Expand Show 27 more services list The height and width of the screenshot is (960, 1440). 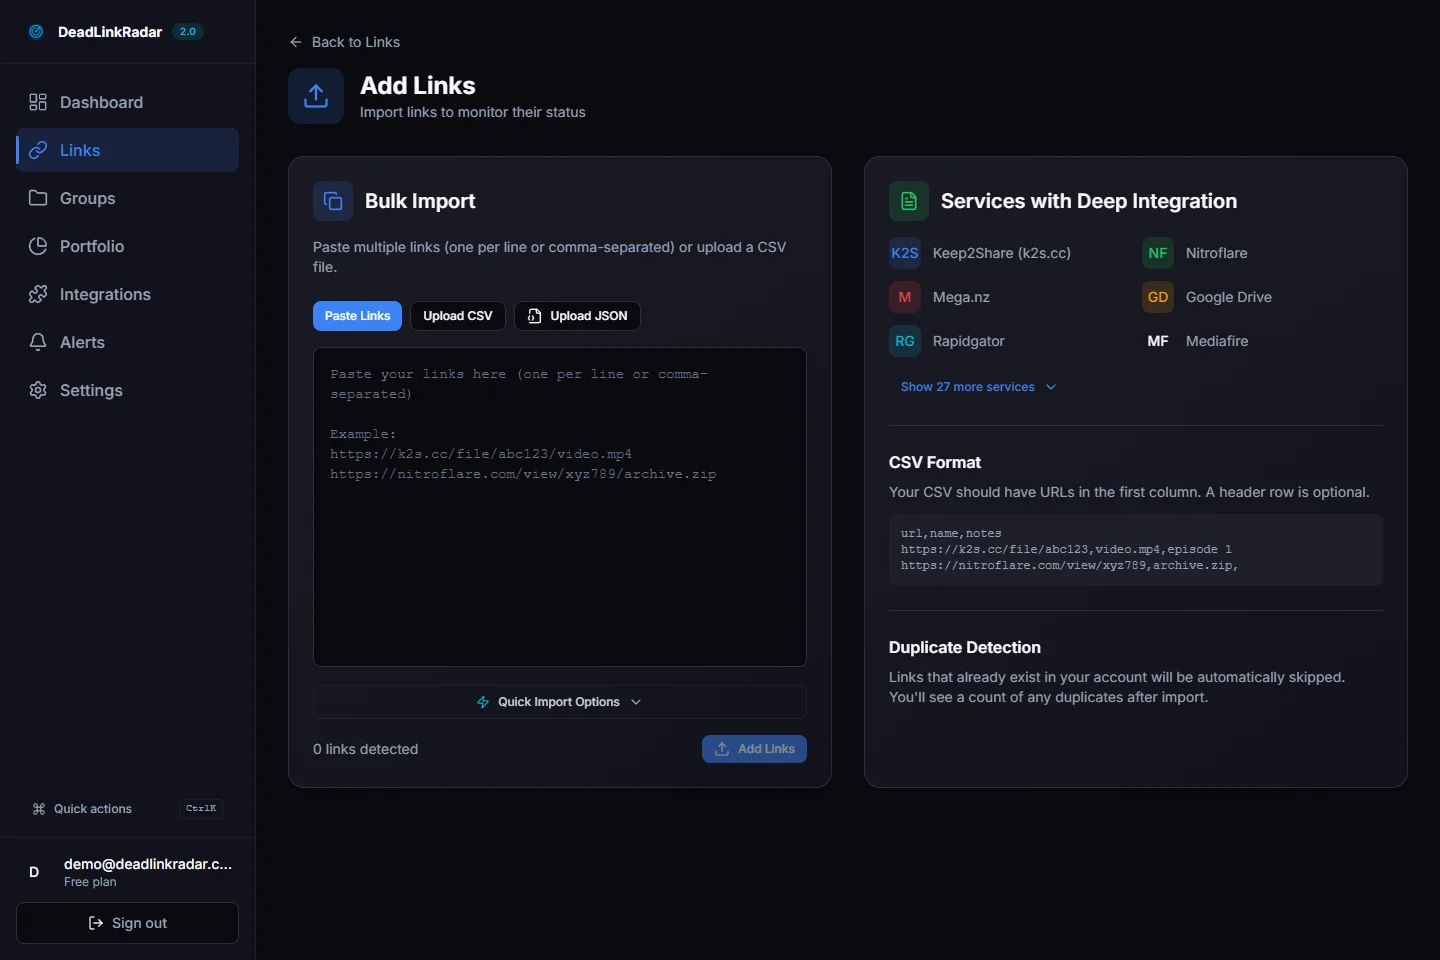click(x=977, y=387)
